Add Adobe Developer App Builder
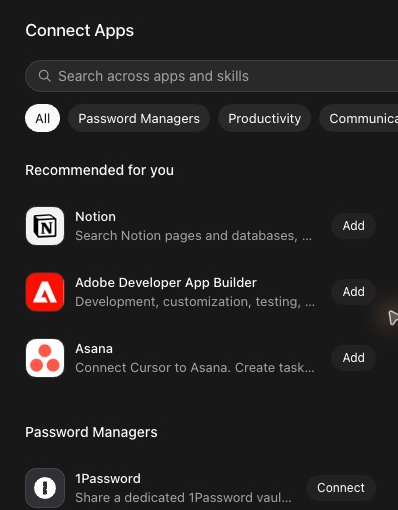398x510 pixels. point(353,292)
